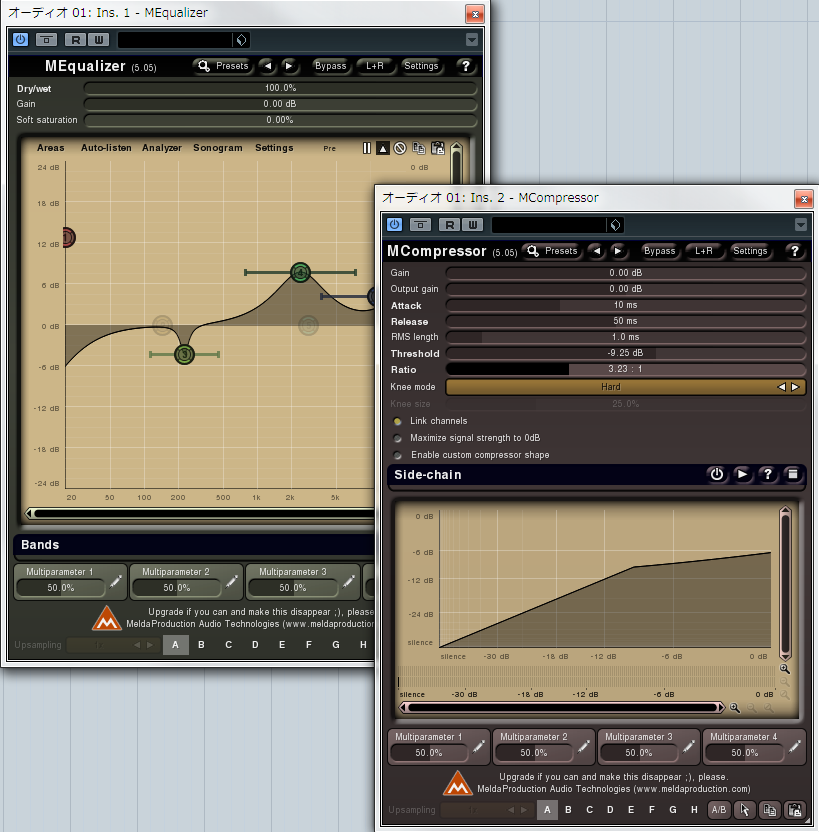Click Side-chain play arrow icon

(742, 474)
